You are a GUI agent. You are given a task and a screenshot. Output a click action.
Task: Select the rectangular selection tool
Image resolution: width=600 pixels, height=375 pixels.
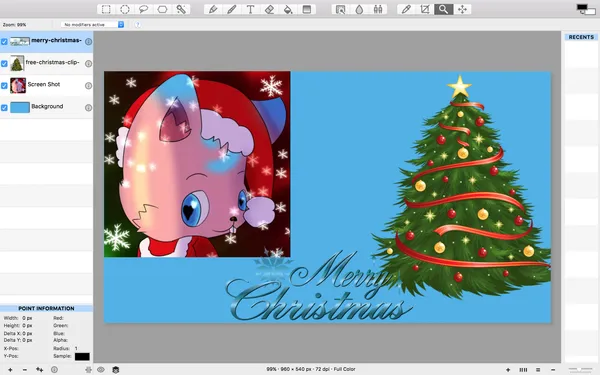[106, 9]
